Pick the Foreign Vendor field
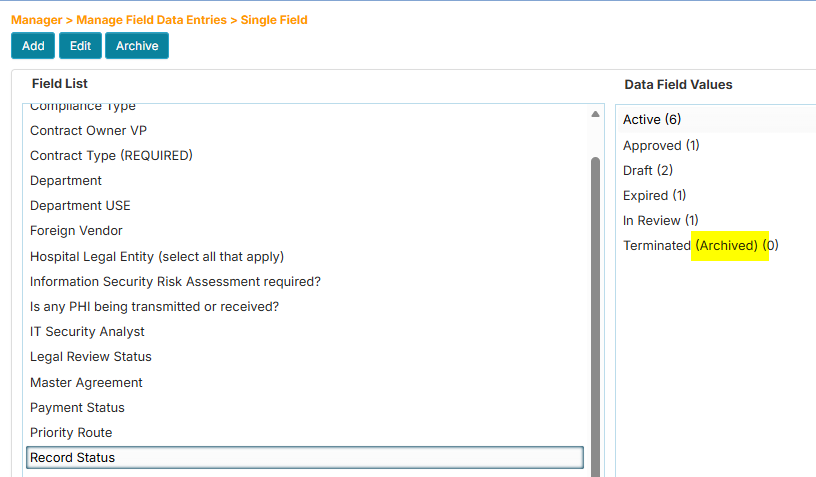 tap(76, 230)
